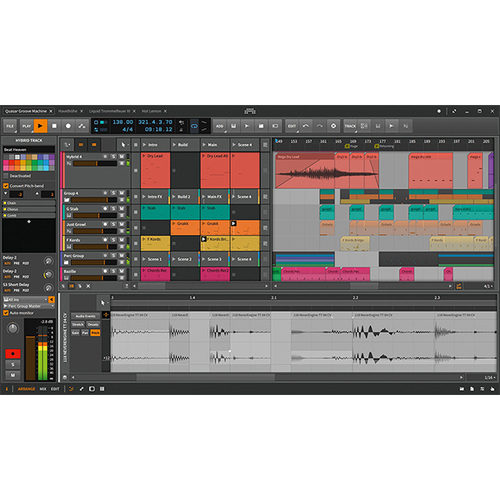Click the red record arm button in the inspector
This screenshot has width=500, height=500.
13,353
